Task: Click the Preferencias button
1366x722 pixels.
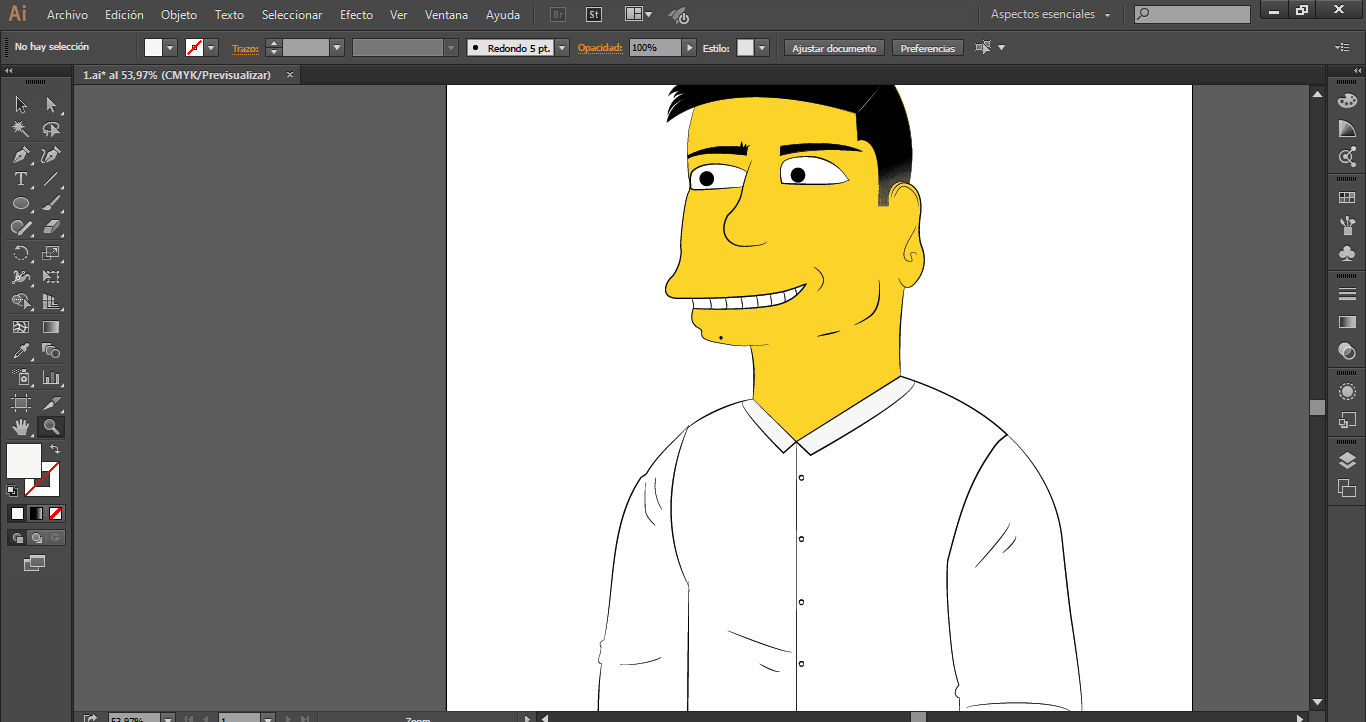Action: tap(927, 48)
